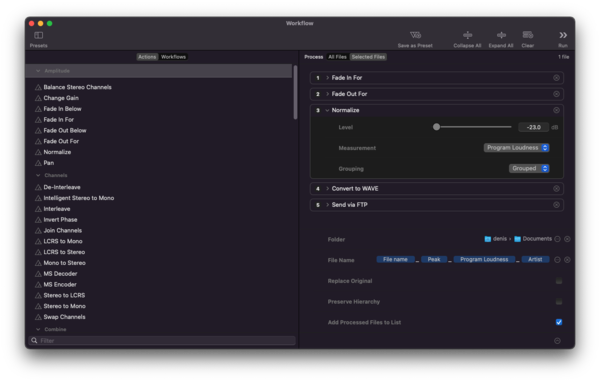Remove the Send via FTP step
600x382 pixels.
coord(556,205)
